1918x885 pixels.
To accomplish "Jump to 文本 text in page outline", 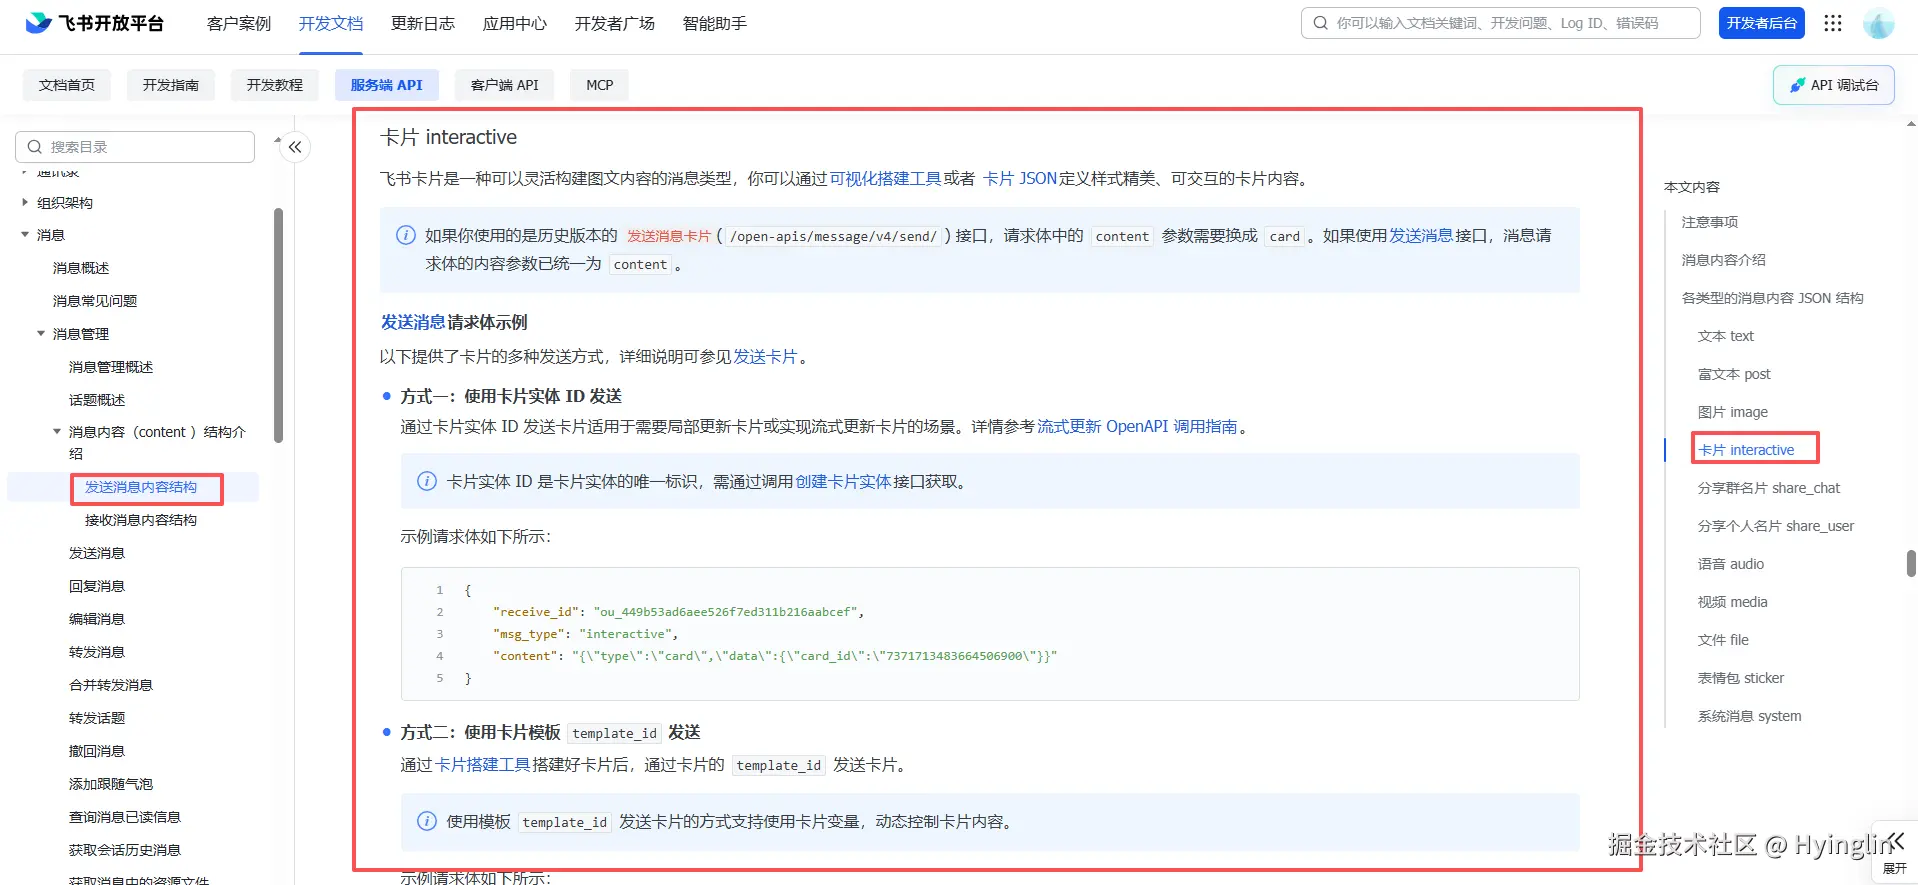I will pos(1726,336).
